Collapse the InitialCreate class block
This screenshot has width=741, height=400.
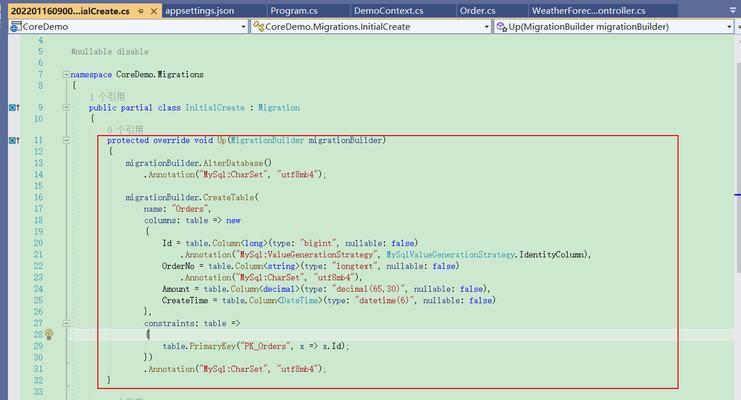coord(66,107)
